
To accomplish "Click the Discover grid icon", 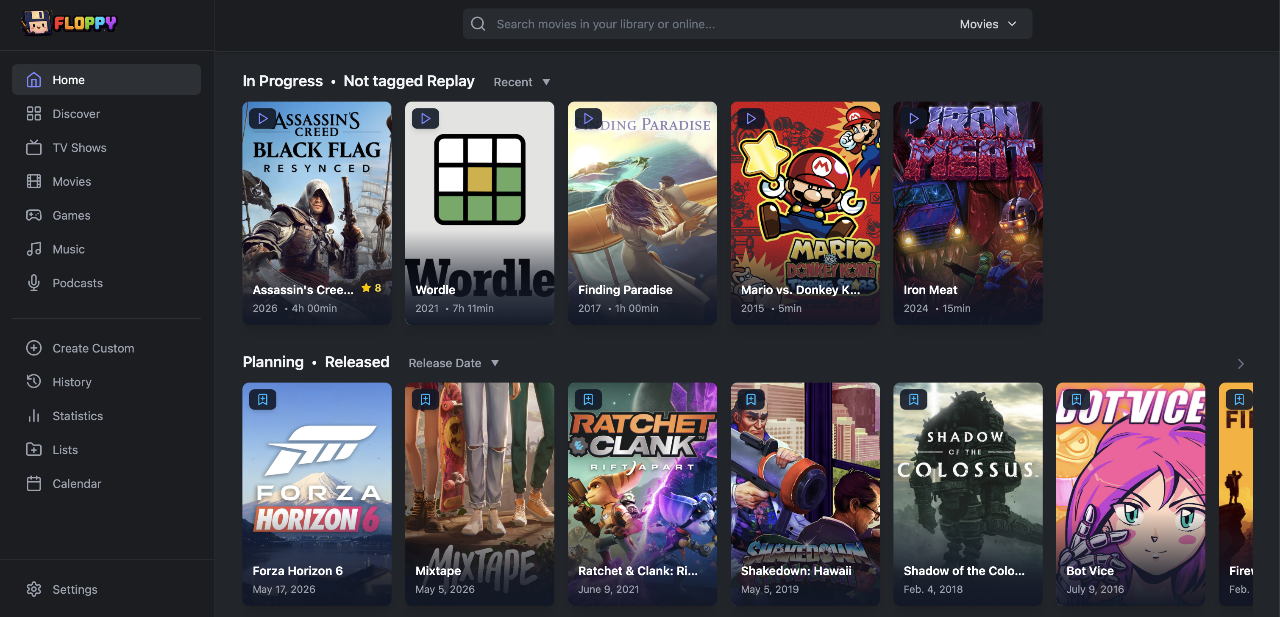I will 34,114.
